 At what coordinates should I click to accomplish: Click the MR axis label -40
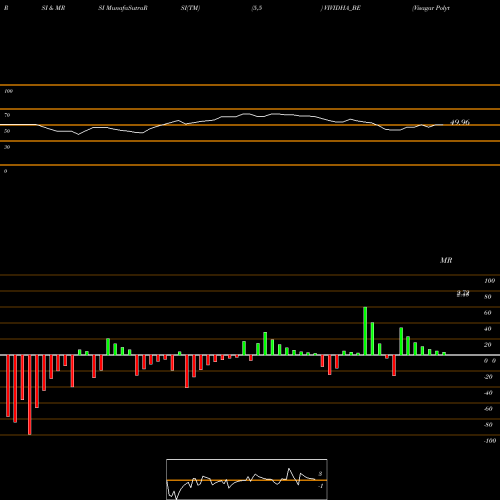coord(488,393)
